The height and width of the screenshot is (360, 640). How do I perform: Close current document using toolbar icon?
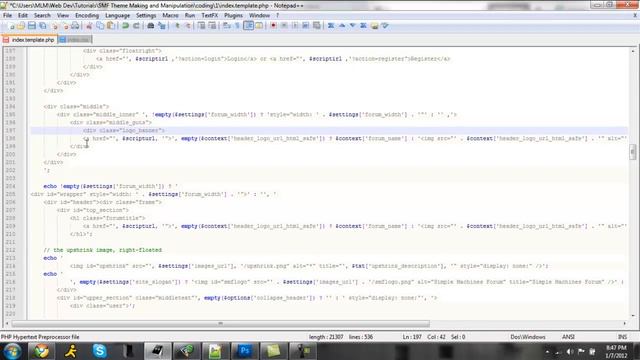coord(54,26)
